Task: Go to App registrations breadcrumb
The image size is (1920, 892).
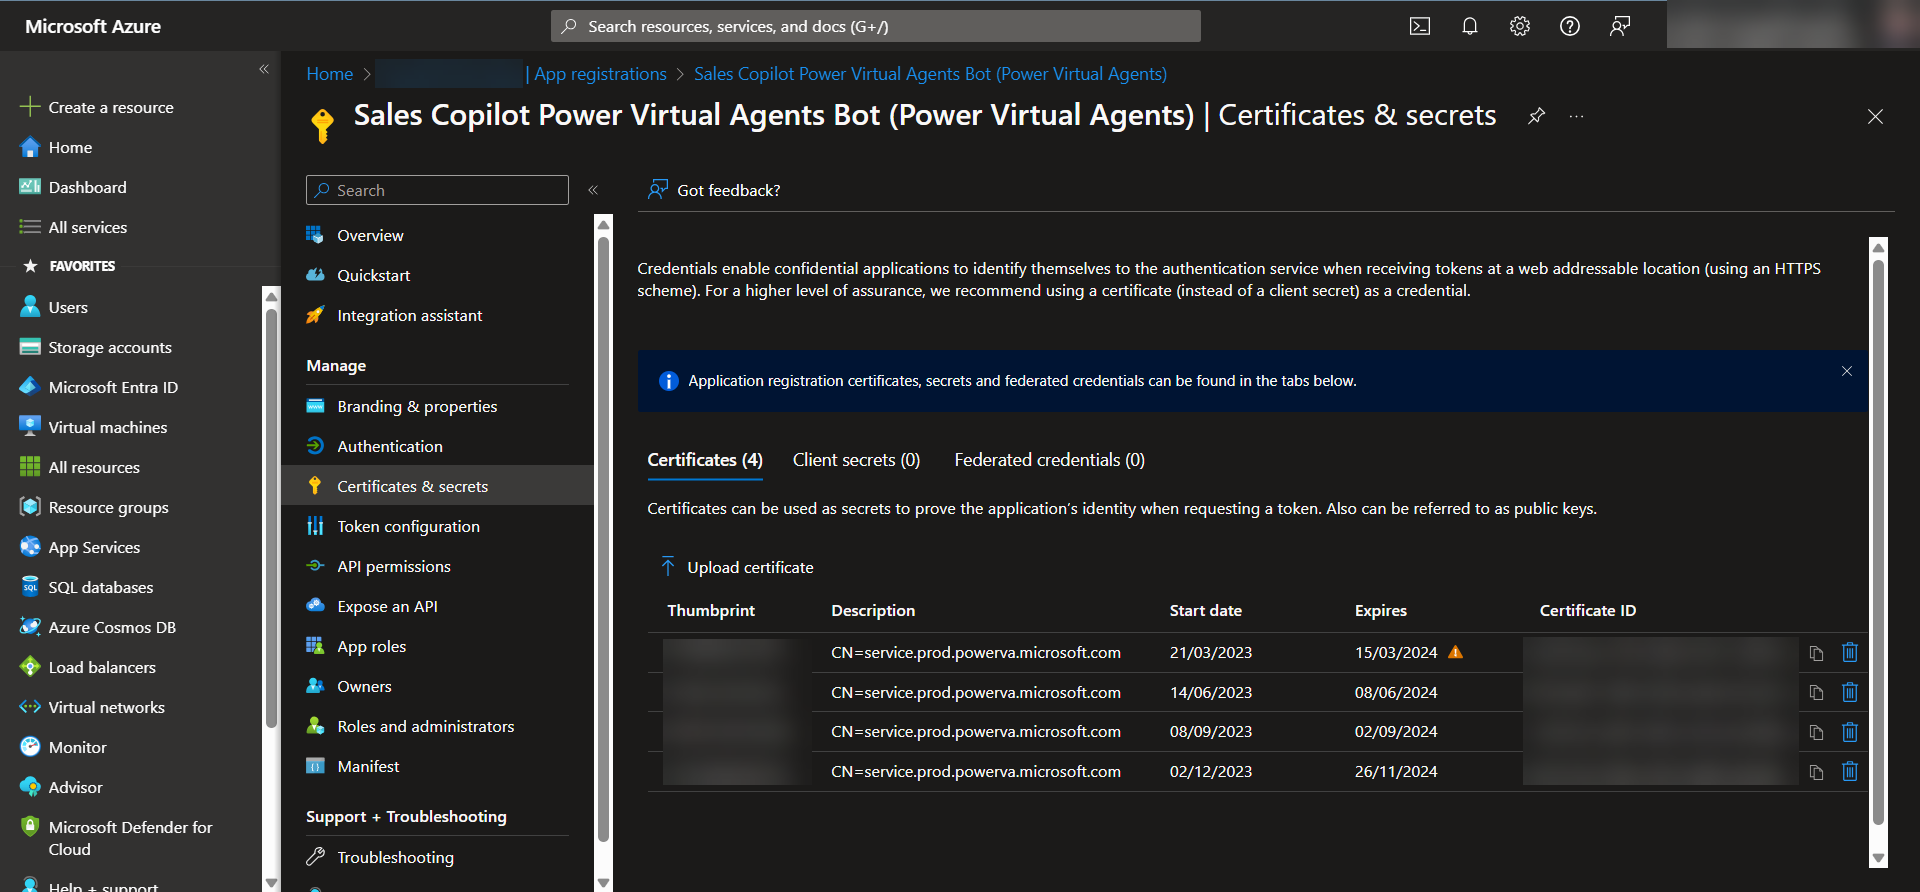Action: click(600, 74)
